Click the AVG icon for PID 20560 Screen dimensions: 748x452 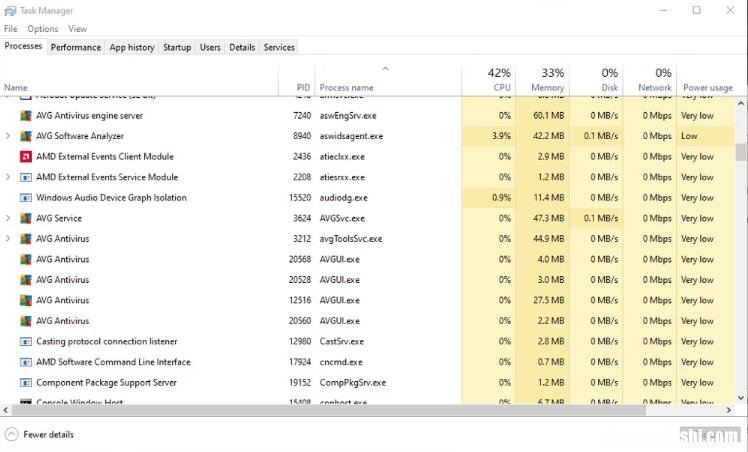[x=26, y=321]
